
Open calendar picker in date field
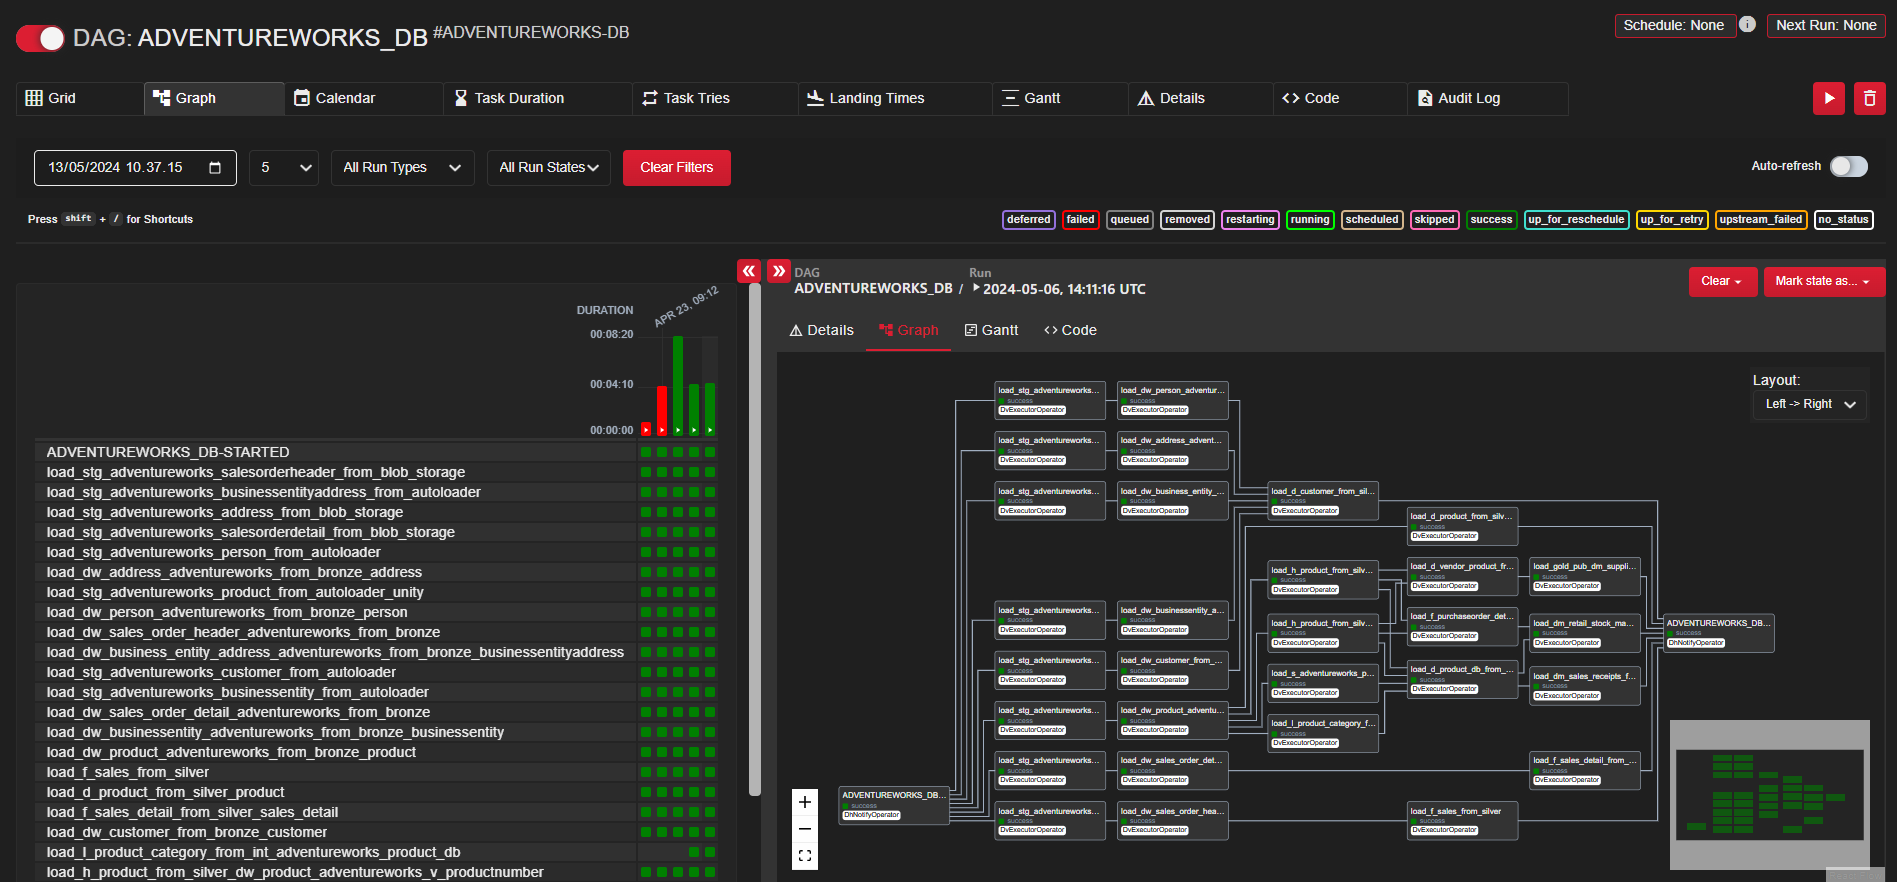coord(215,168)
